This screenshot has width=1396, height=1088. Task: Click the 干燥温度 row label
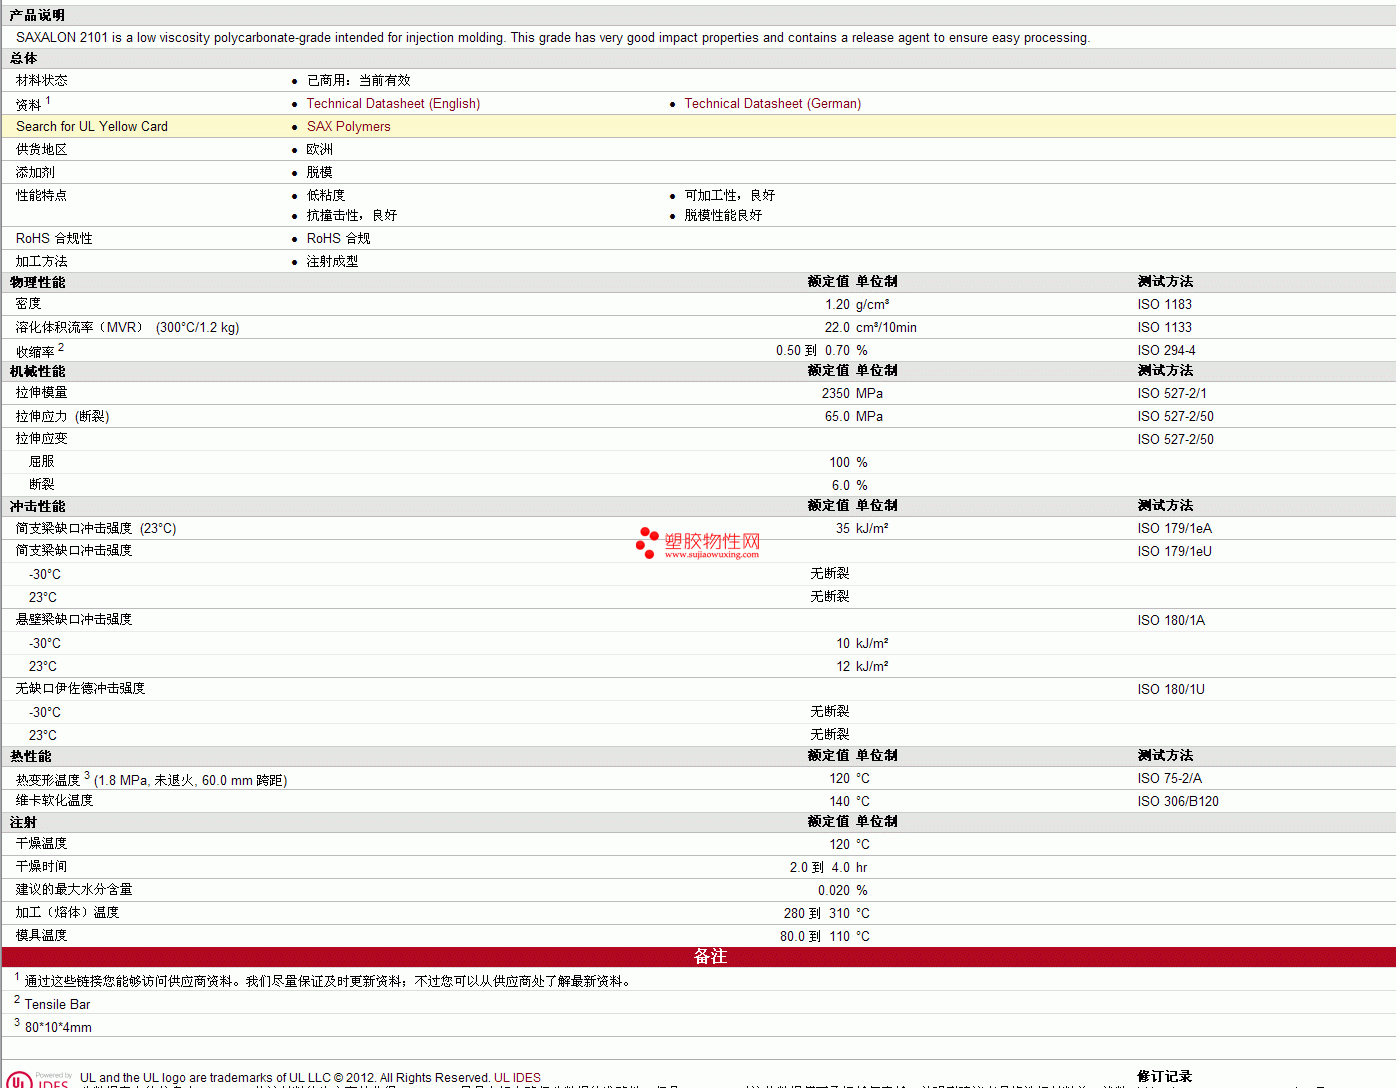(x=41, y=843)
